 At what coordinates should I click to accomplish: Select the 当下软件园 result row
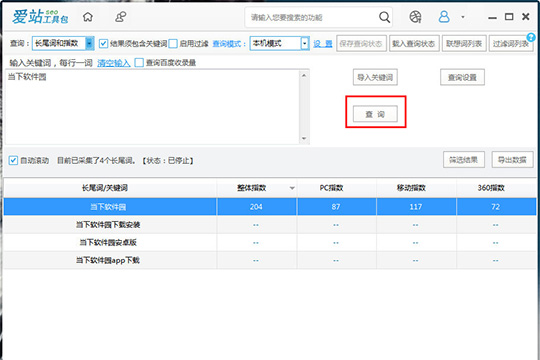(x=270, y=207)
